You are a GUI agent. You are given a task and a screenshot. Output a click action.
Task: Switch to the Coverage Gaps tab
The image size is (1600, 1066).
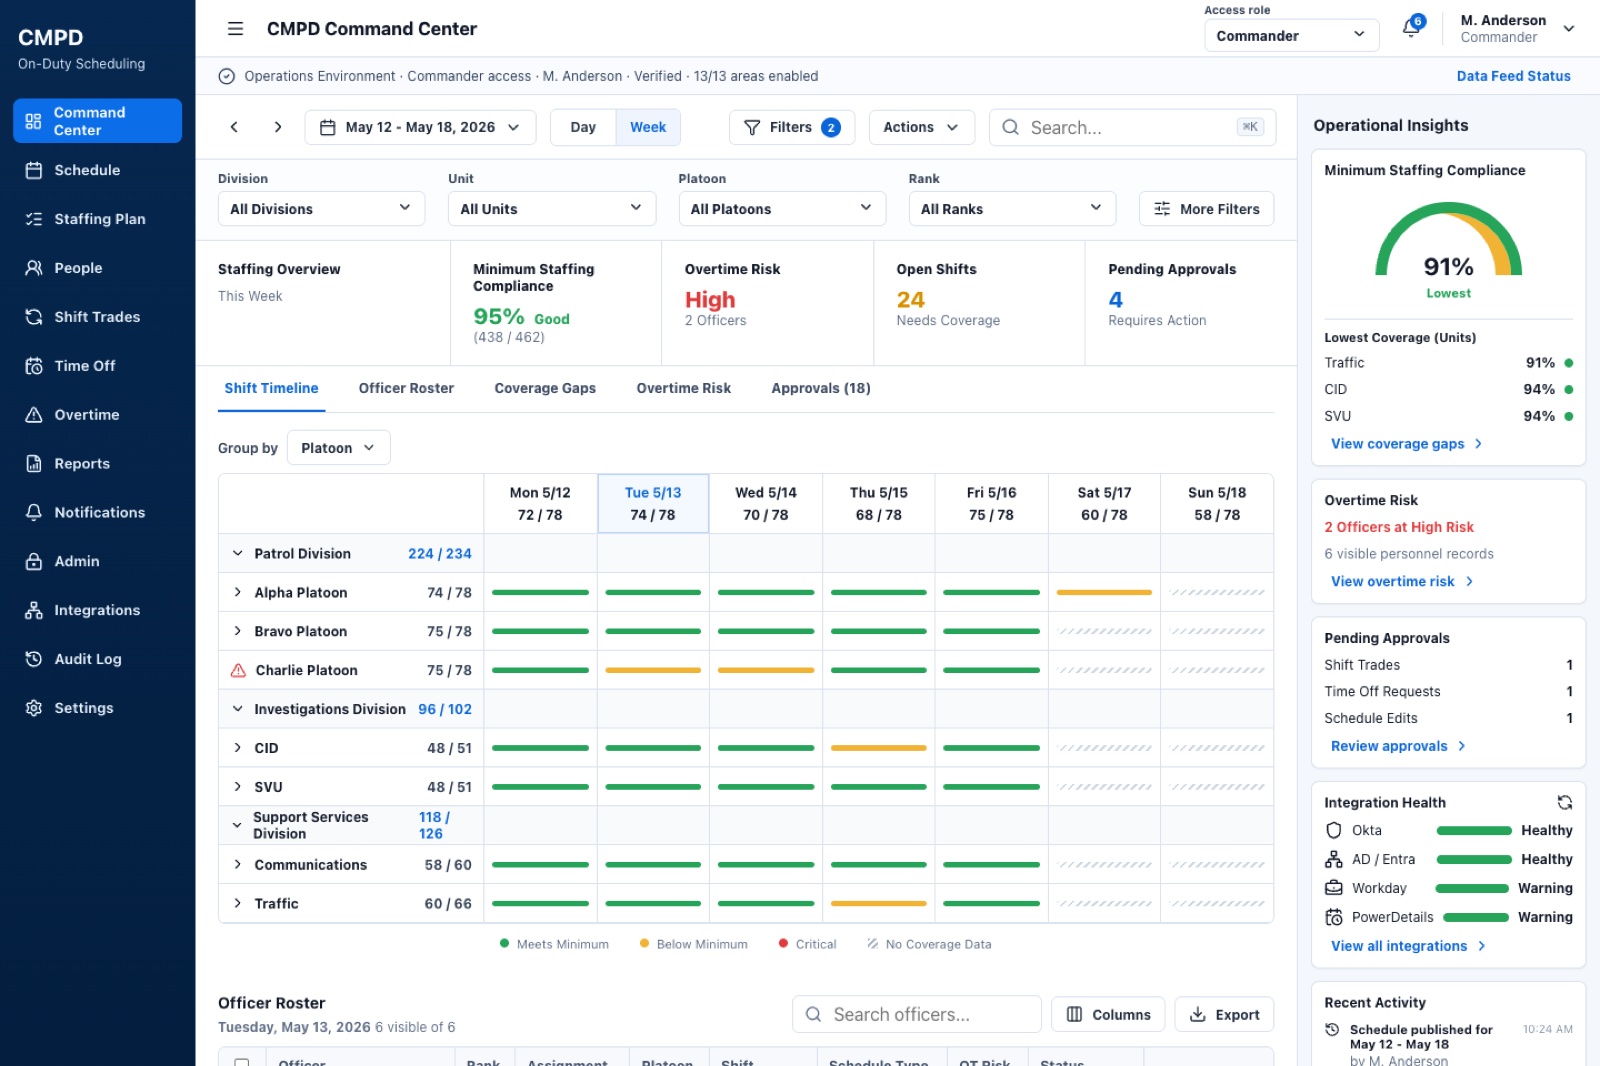pos(545,388)
